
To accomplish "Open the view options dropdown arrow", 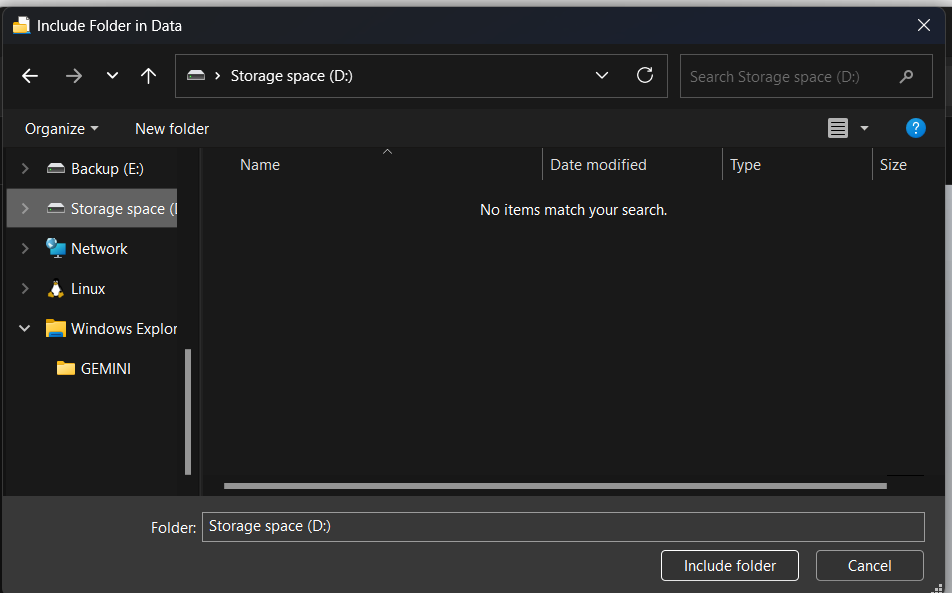I will 864,128.
